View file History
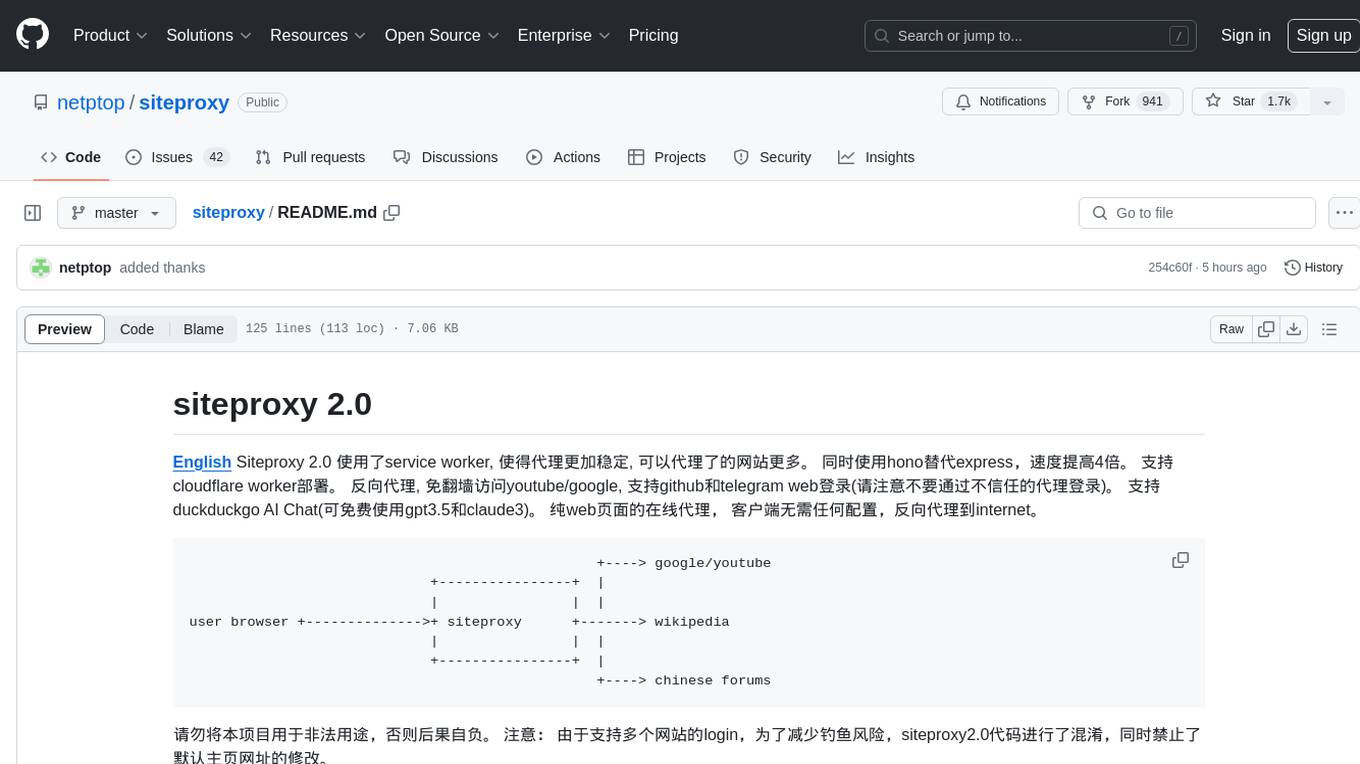 [x=1313, y=268]
